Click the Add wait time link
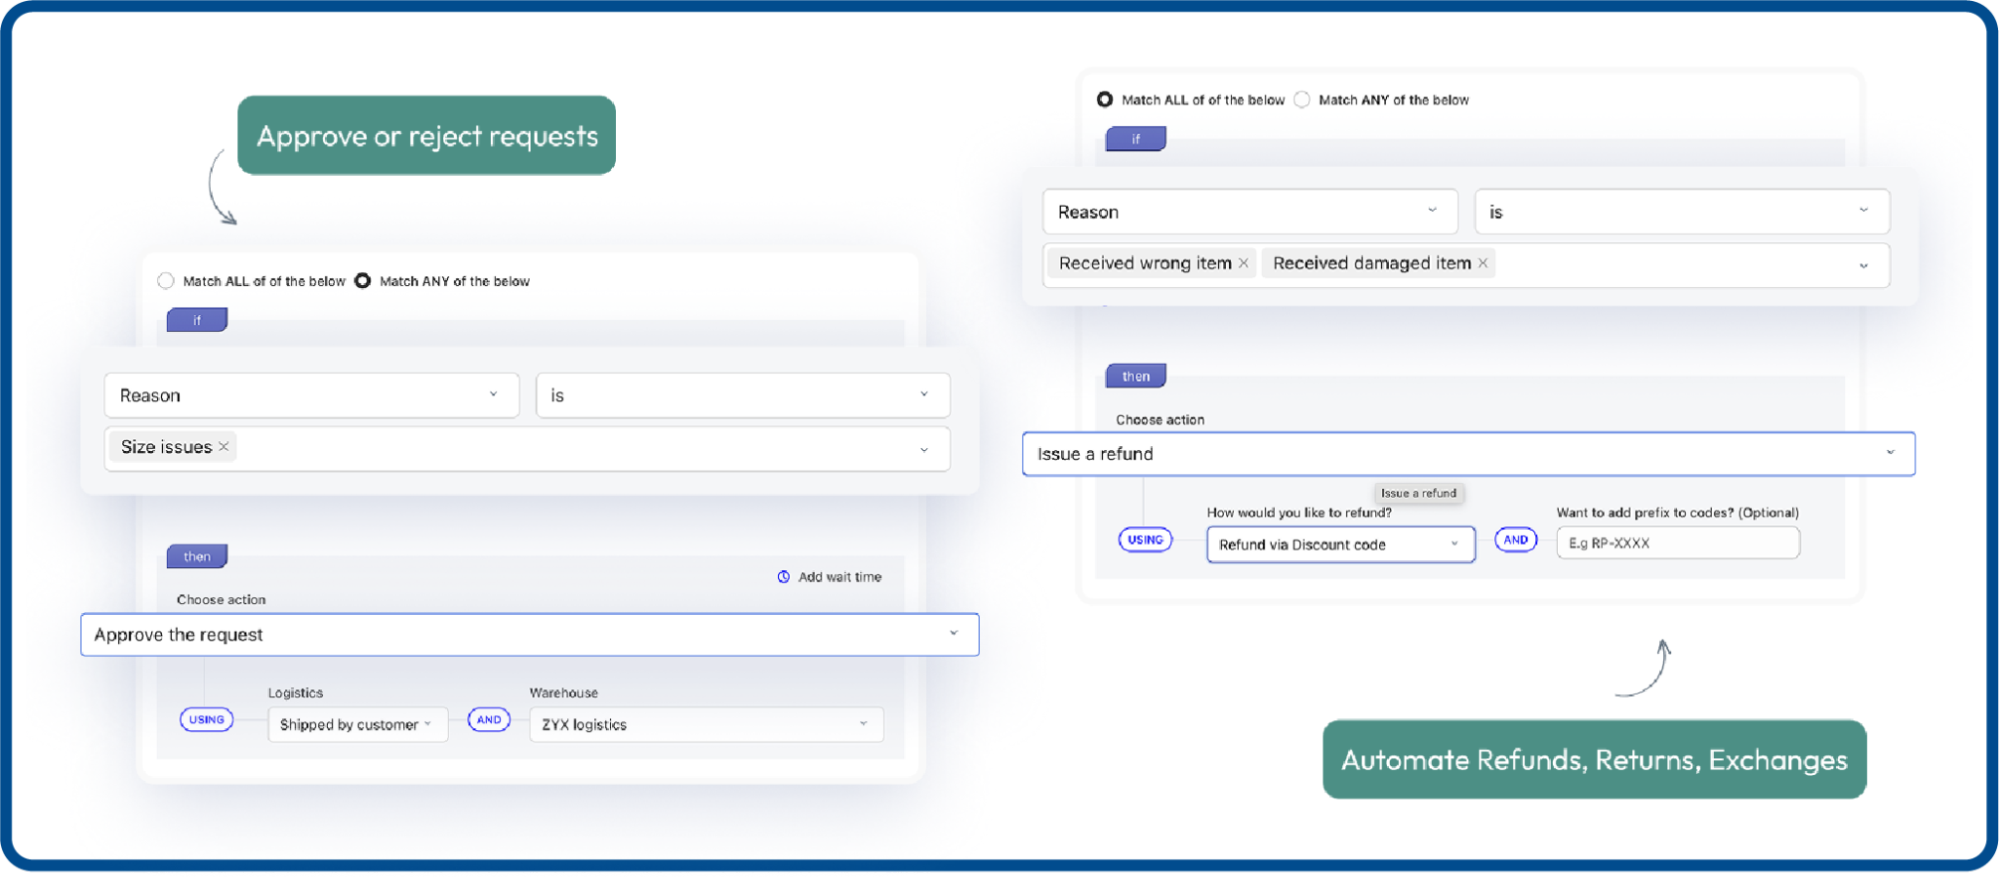The image size is (1999, 884). (x=839, y=577)
